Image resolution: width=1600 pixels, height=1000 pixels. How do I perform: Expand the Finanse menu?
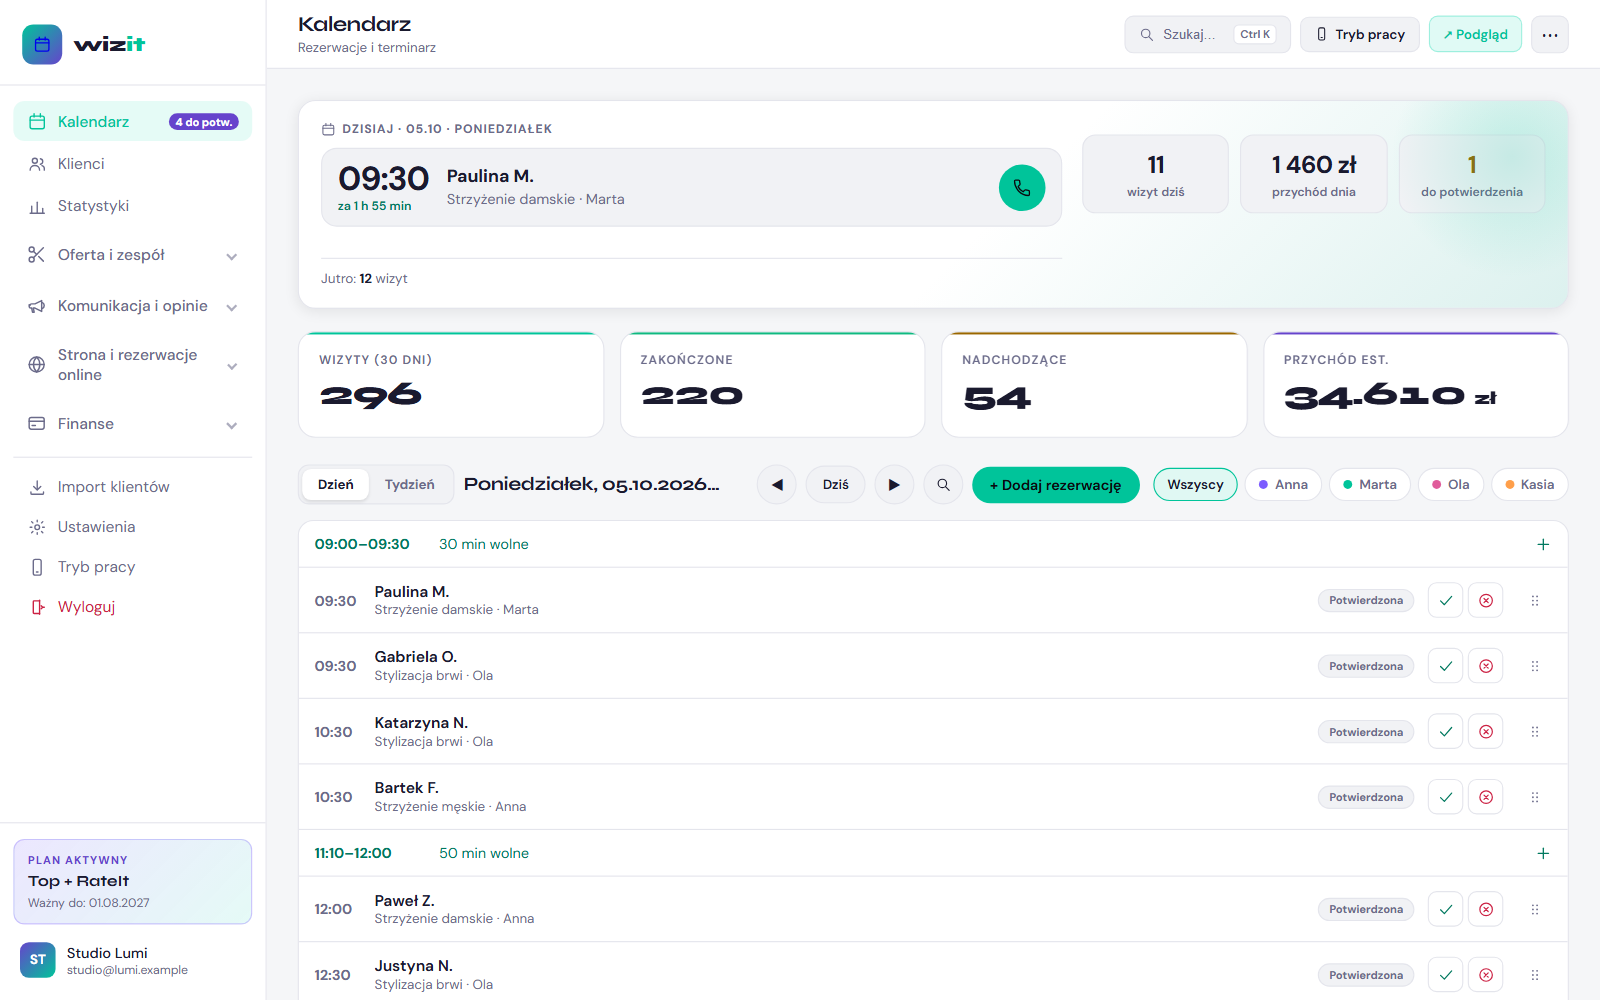[133, 424]
